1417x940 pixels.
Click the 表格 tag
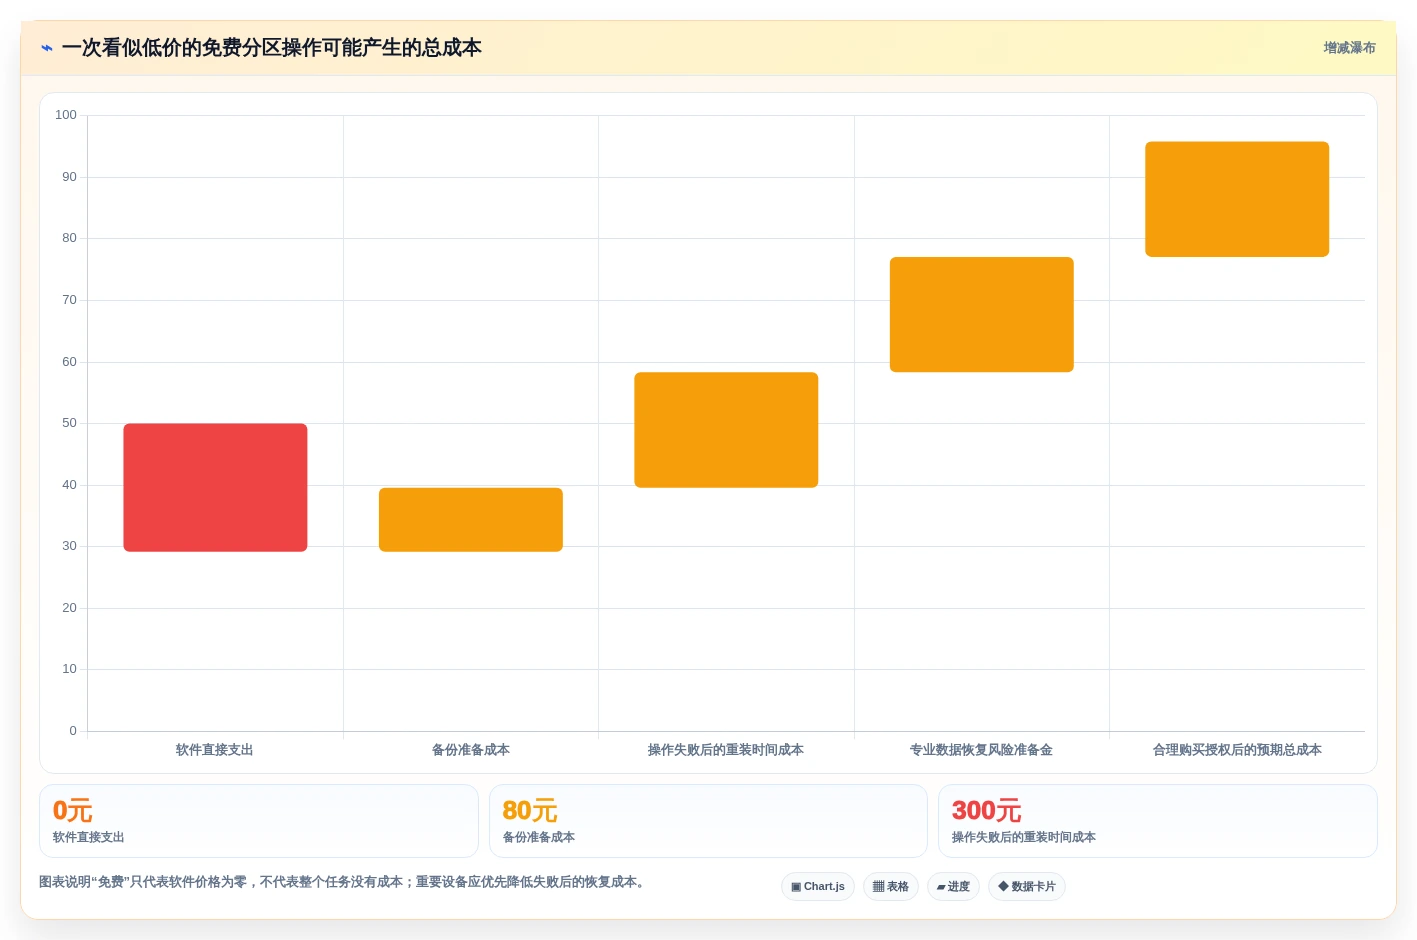(x=891, y=887)
